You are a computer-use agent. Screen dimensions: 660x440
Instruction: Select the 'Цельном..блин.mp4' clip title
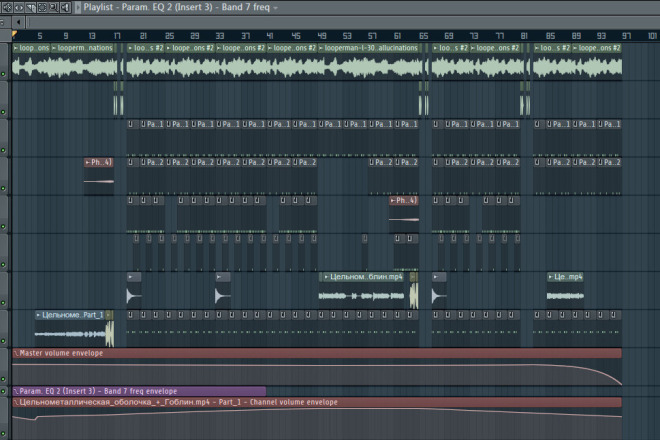pos(366,277)
